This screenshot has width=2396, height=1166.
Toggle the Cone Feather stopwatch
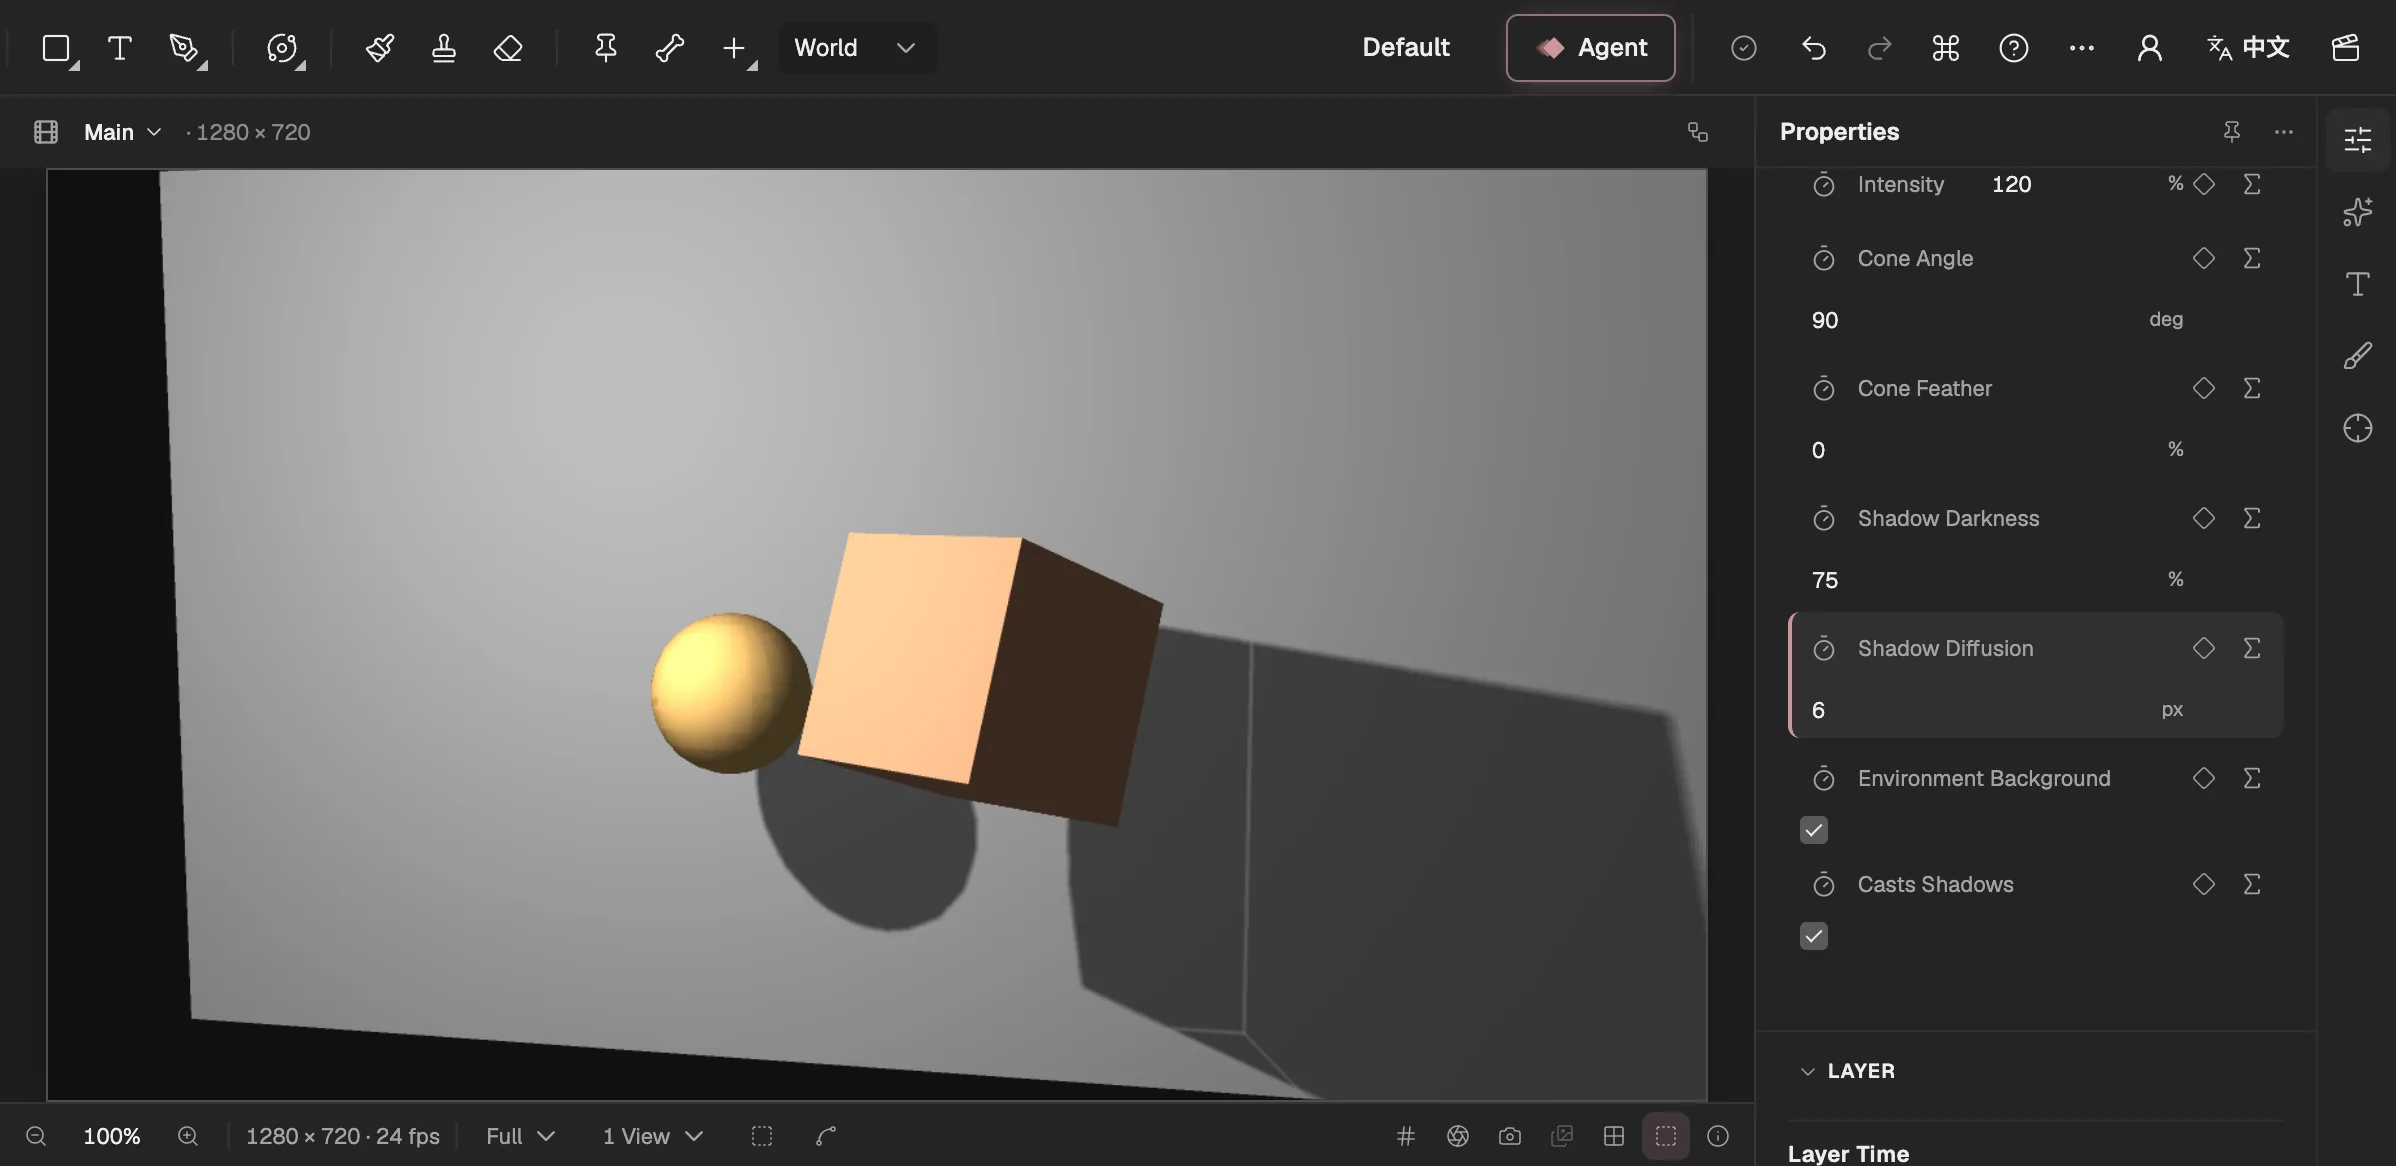point(1824,388)
